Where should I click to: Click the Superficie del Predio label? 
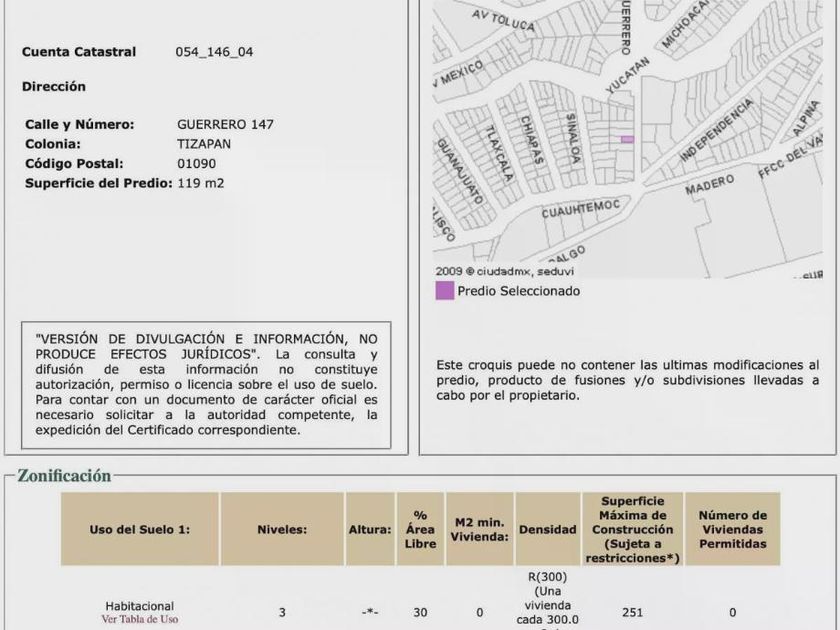tap(99, 183)
